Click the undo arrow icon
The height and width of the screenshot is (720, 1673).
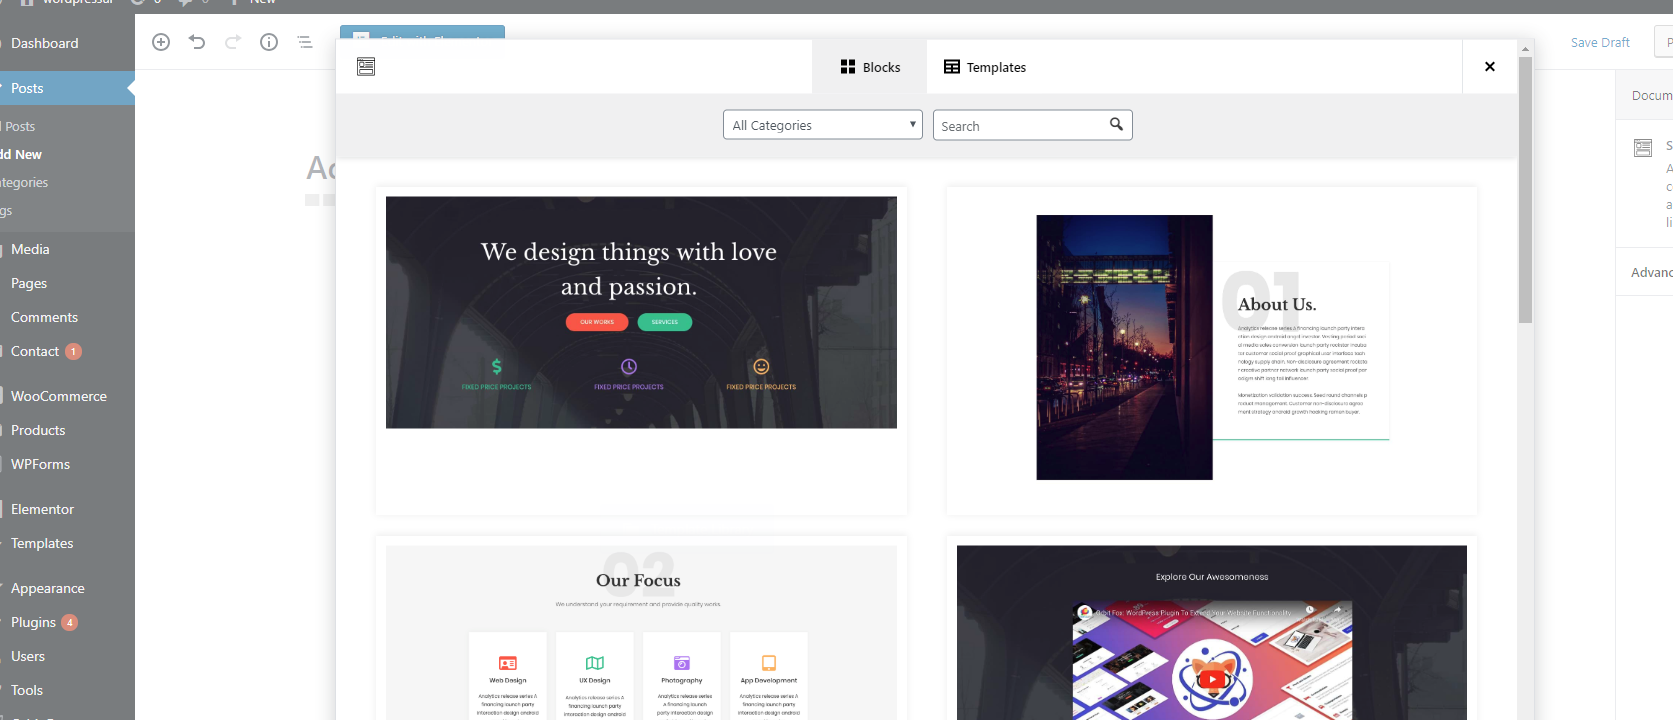(x=197, y=42)
